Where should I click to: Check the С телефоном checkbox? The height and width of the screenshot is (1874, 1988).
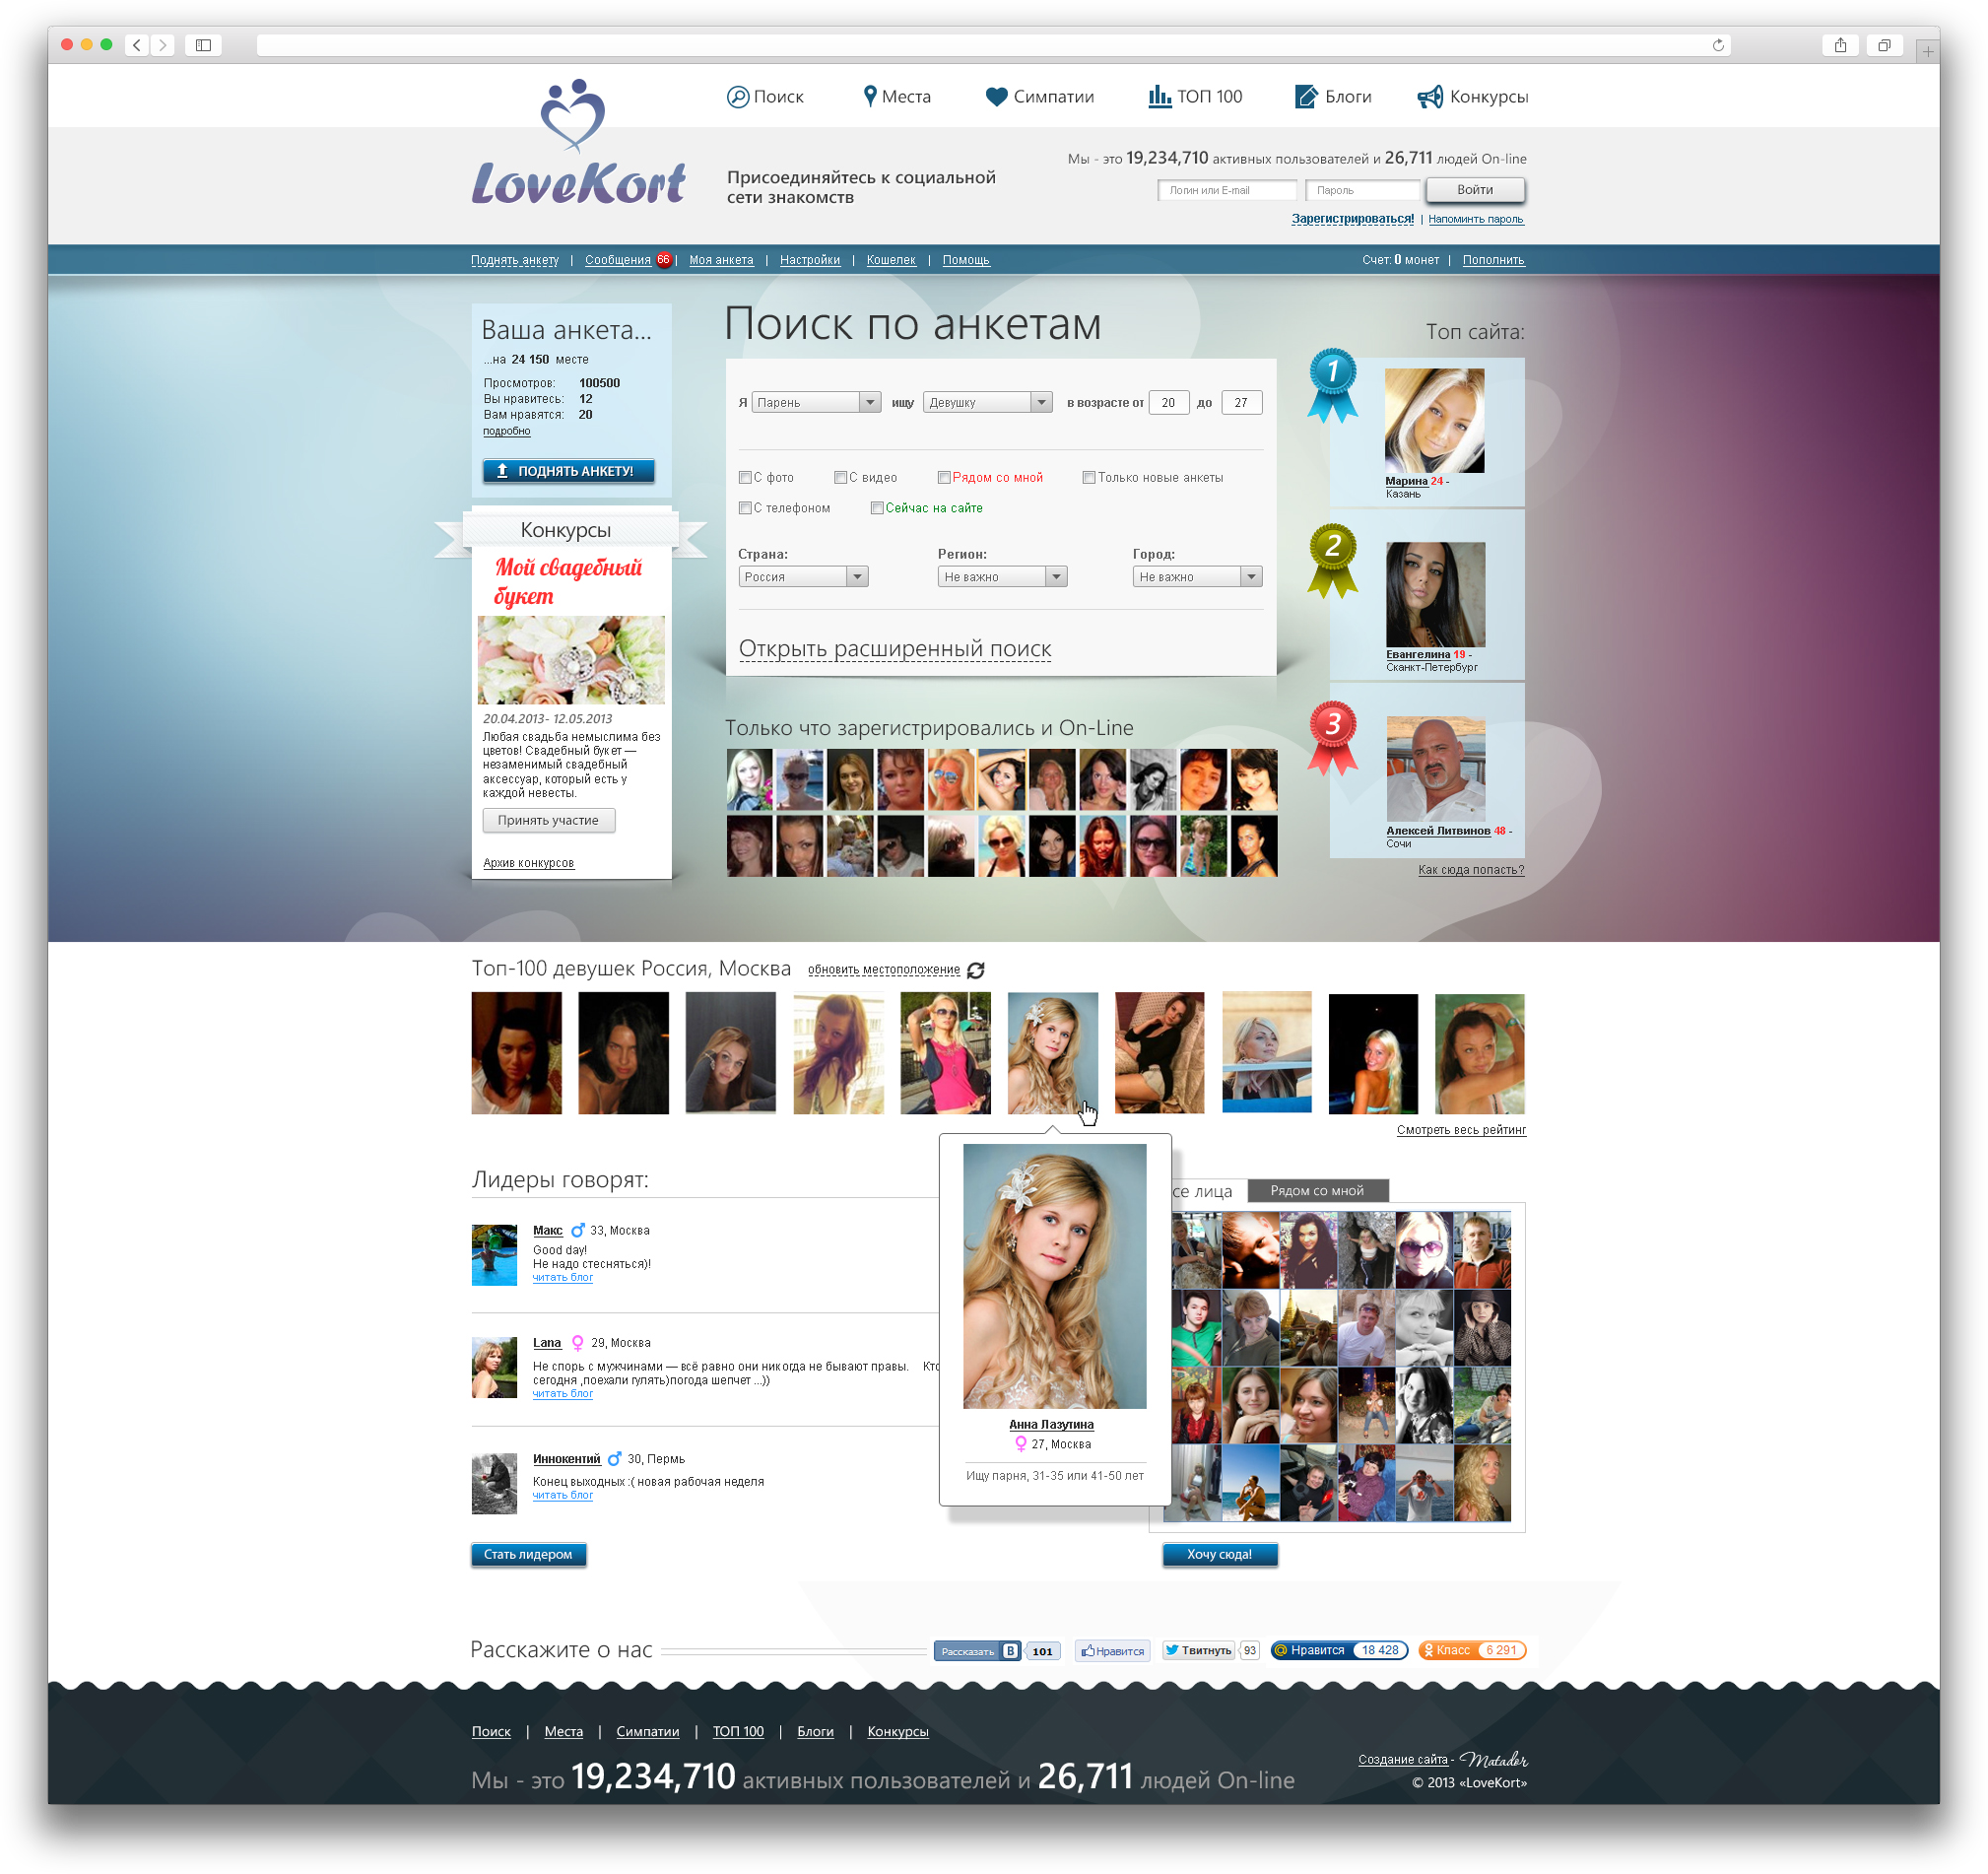[745, 508]
